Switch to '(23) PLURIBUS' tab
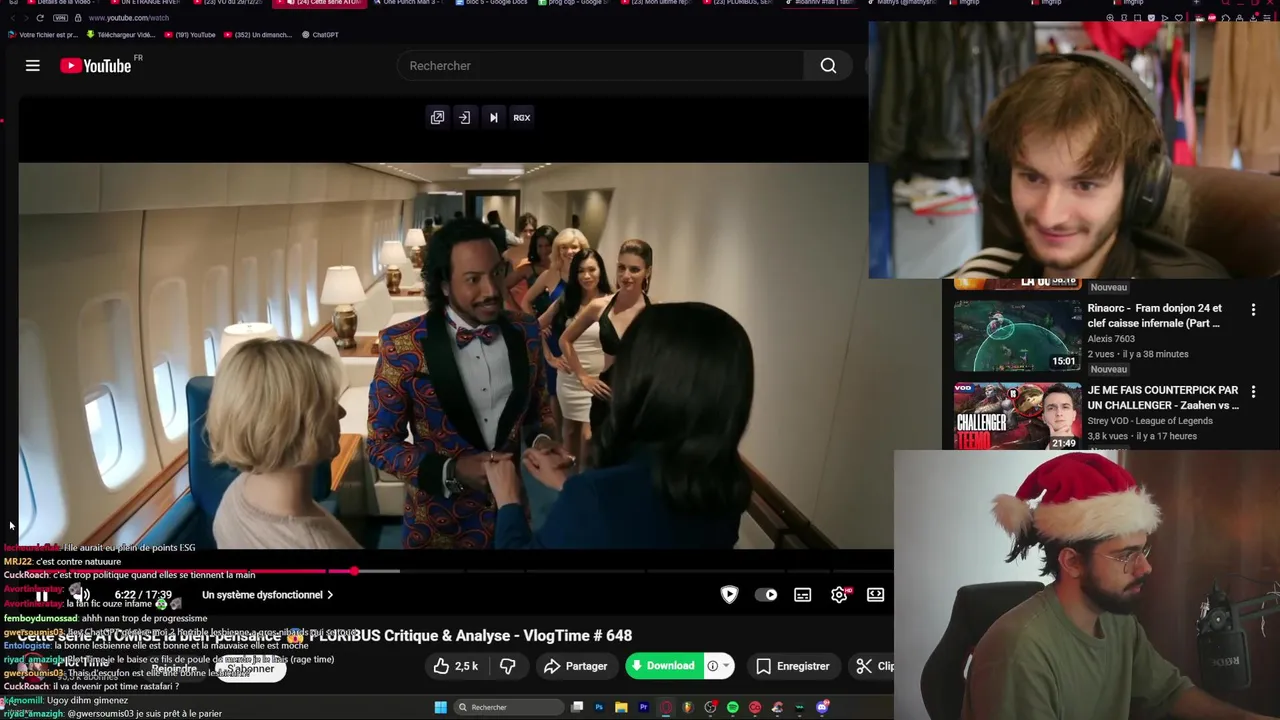The width and height of the screenshot is (1280, 720). [x=737, y=3]
